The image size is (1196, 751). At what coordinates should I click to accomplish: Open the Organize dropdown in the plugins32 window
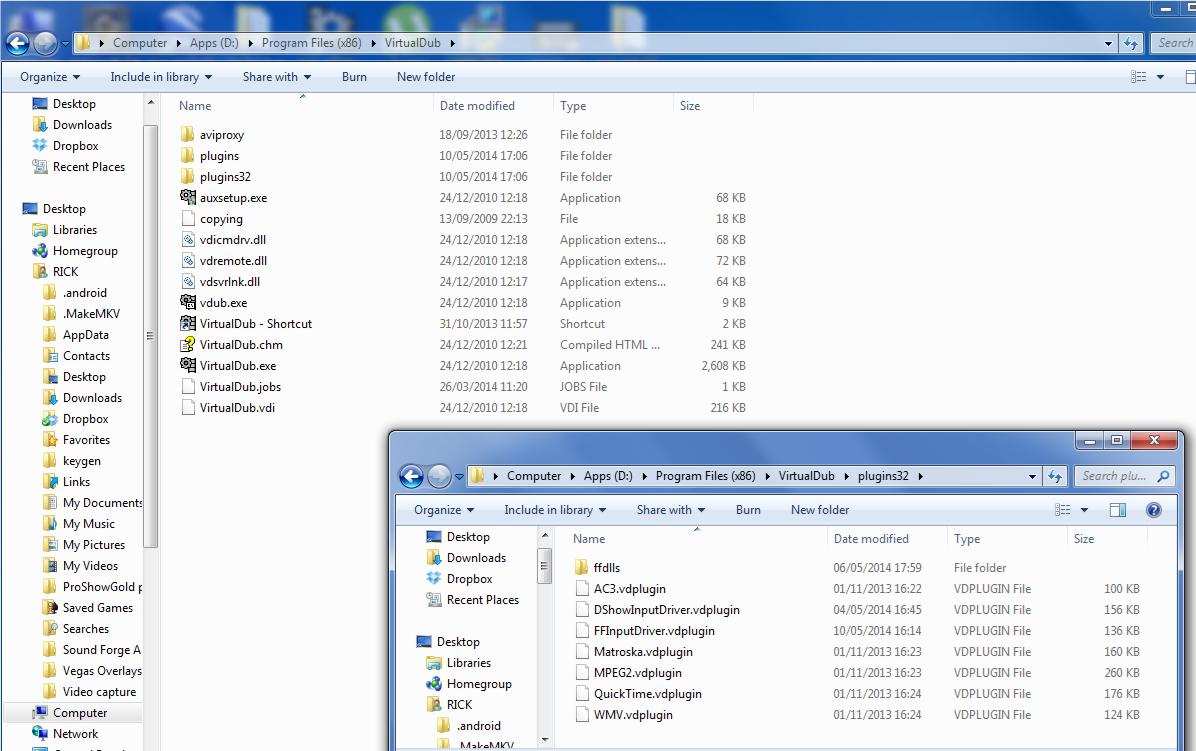coord(444,510)
